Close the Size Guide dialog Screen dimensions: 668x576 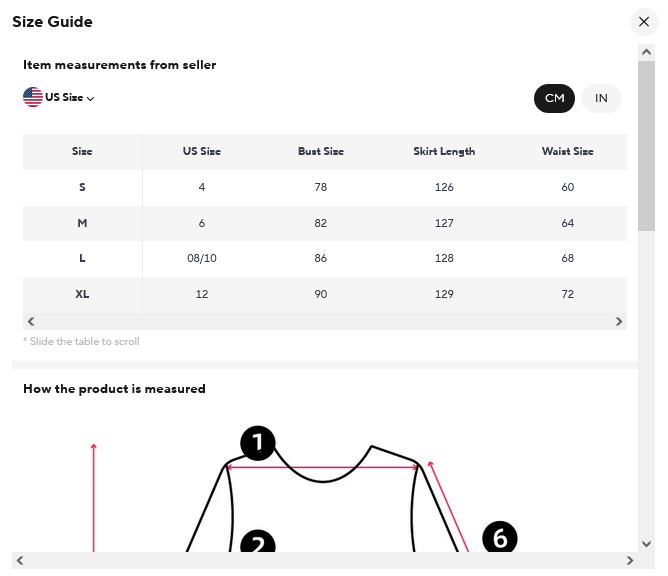pyautogui.click(x=644, y=22)
